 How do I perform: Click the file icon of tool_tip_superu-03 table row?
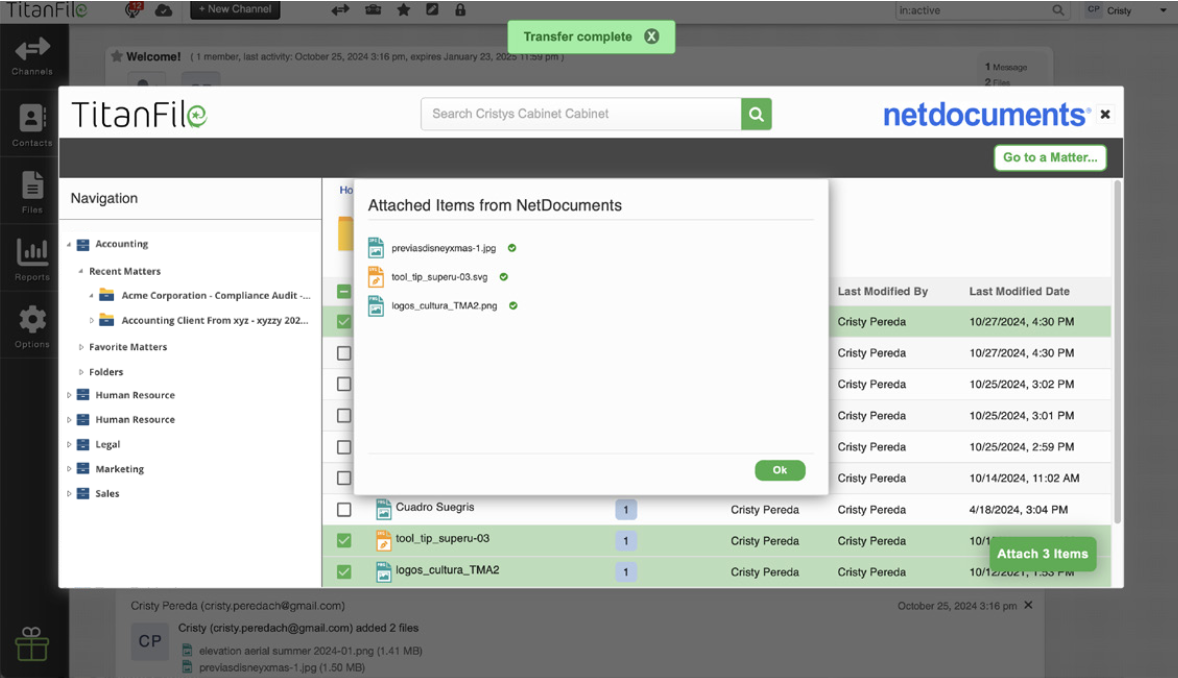pyautogui.click(x=383, y=540)
